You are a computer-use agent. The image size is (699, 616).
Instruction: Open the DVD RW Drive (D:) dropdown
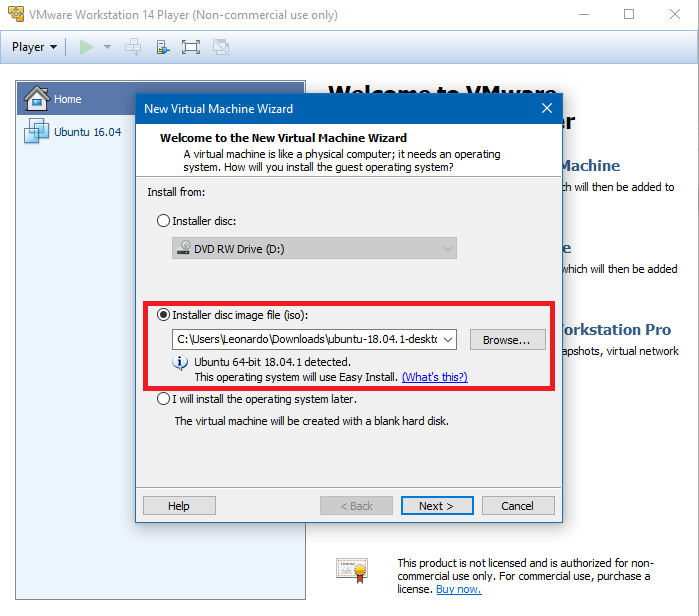pyautogui.click(x=314, y=248)
